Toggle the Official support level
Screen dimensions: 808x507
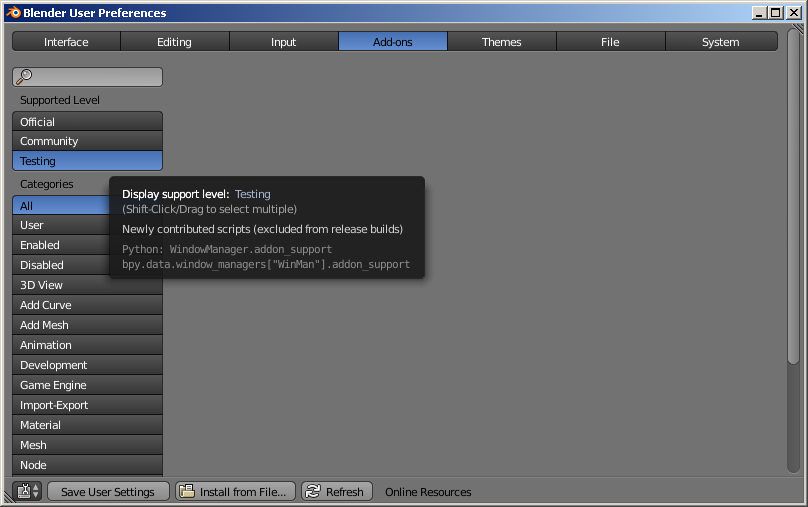(x=87, y=122)
